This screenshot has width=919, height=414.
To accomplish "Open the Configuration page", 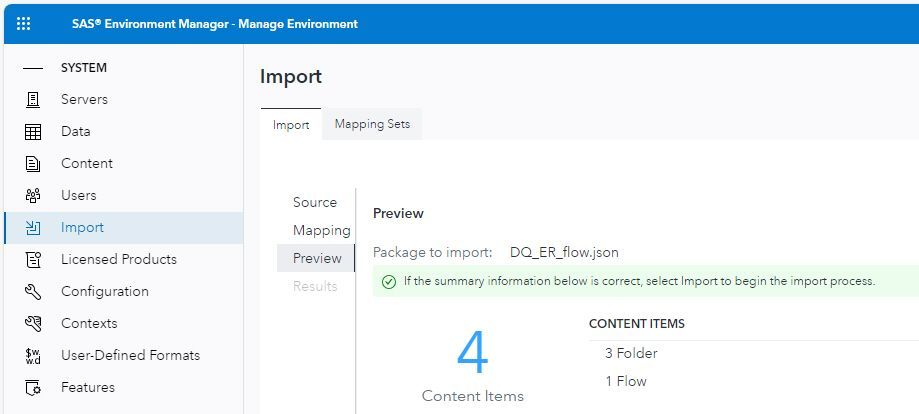I will [104, 291].
